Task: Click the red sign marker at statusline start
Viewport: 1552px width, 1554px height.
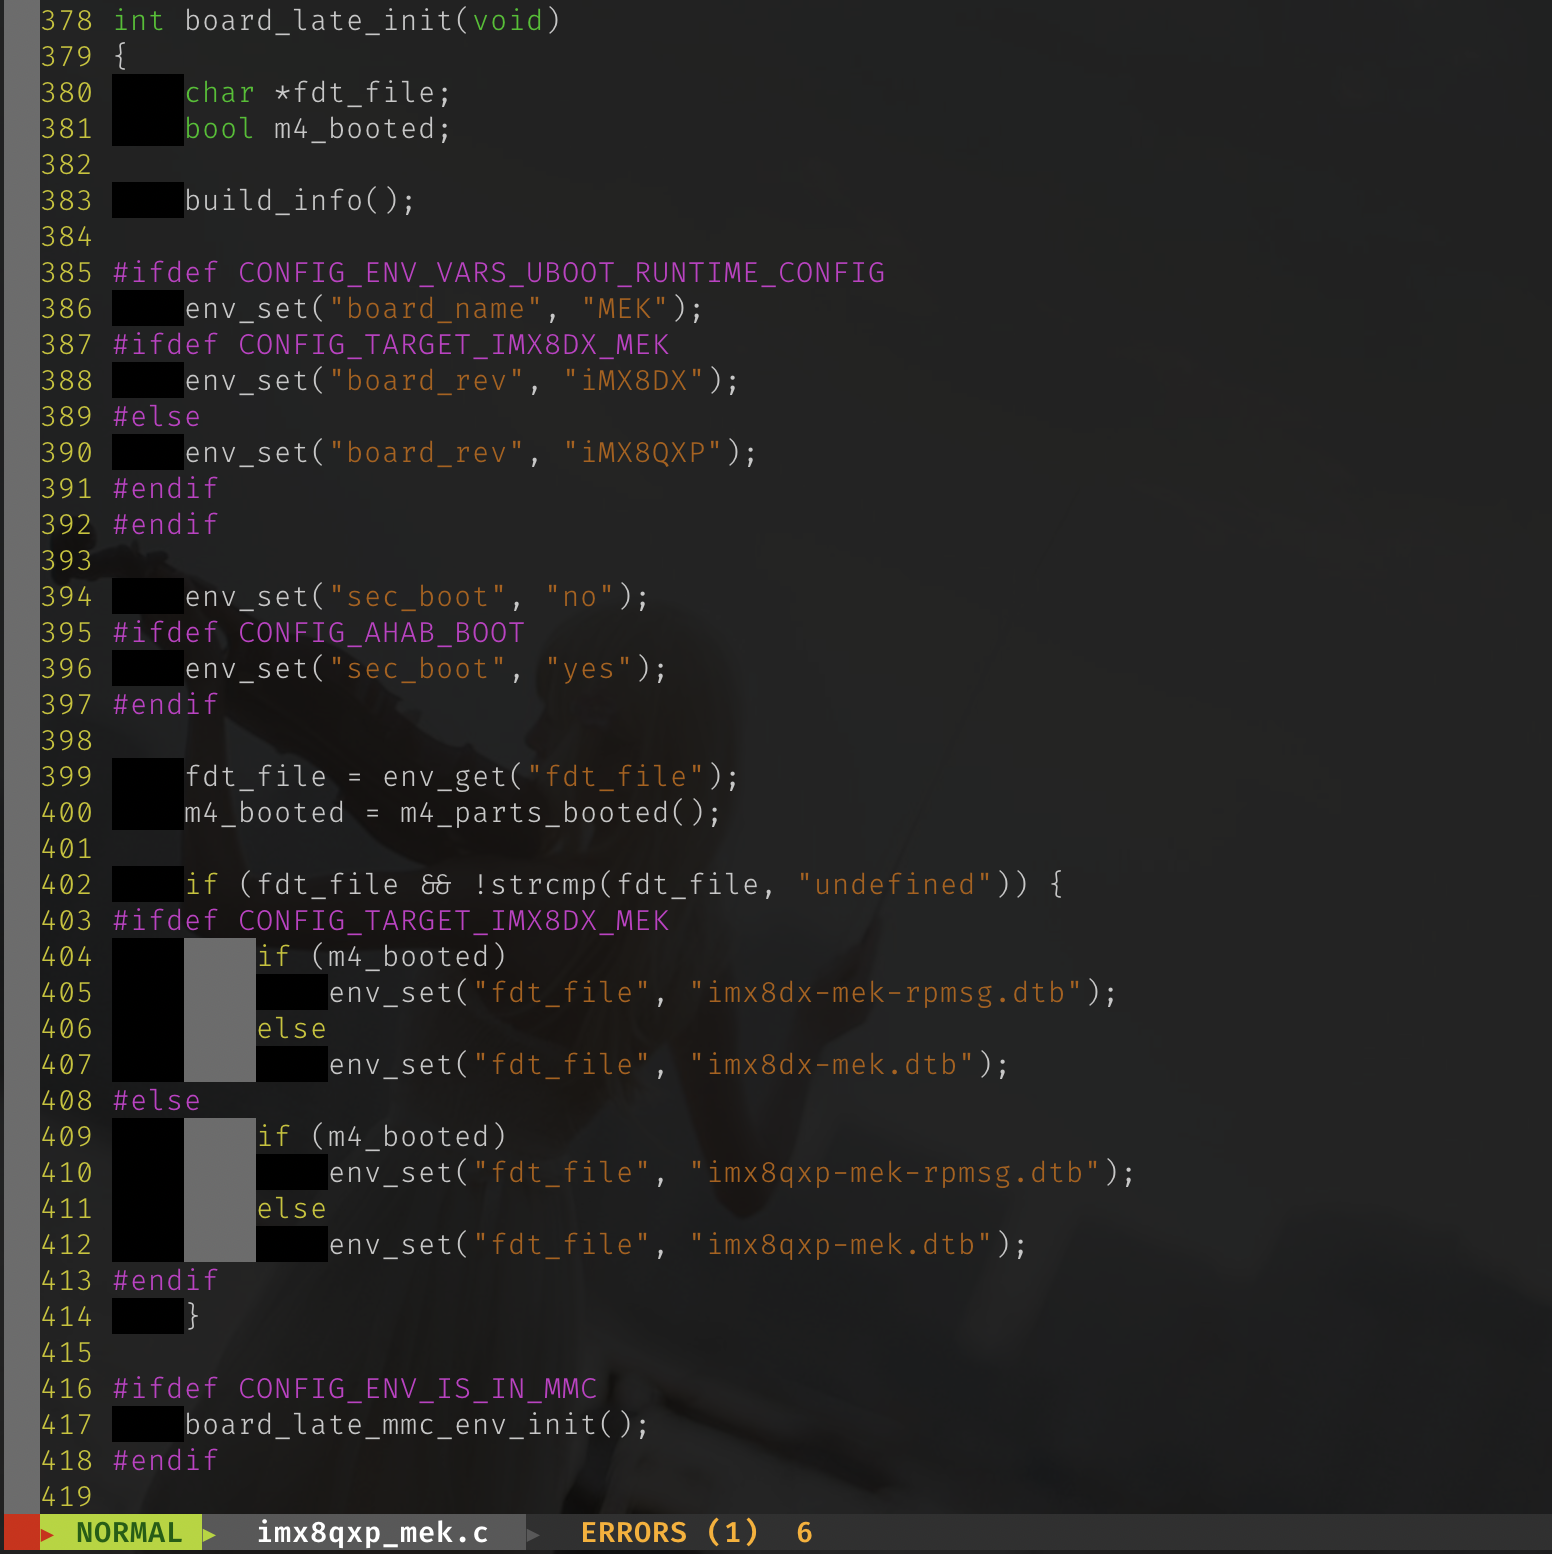Action: pos(20,1532)
